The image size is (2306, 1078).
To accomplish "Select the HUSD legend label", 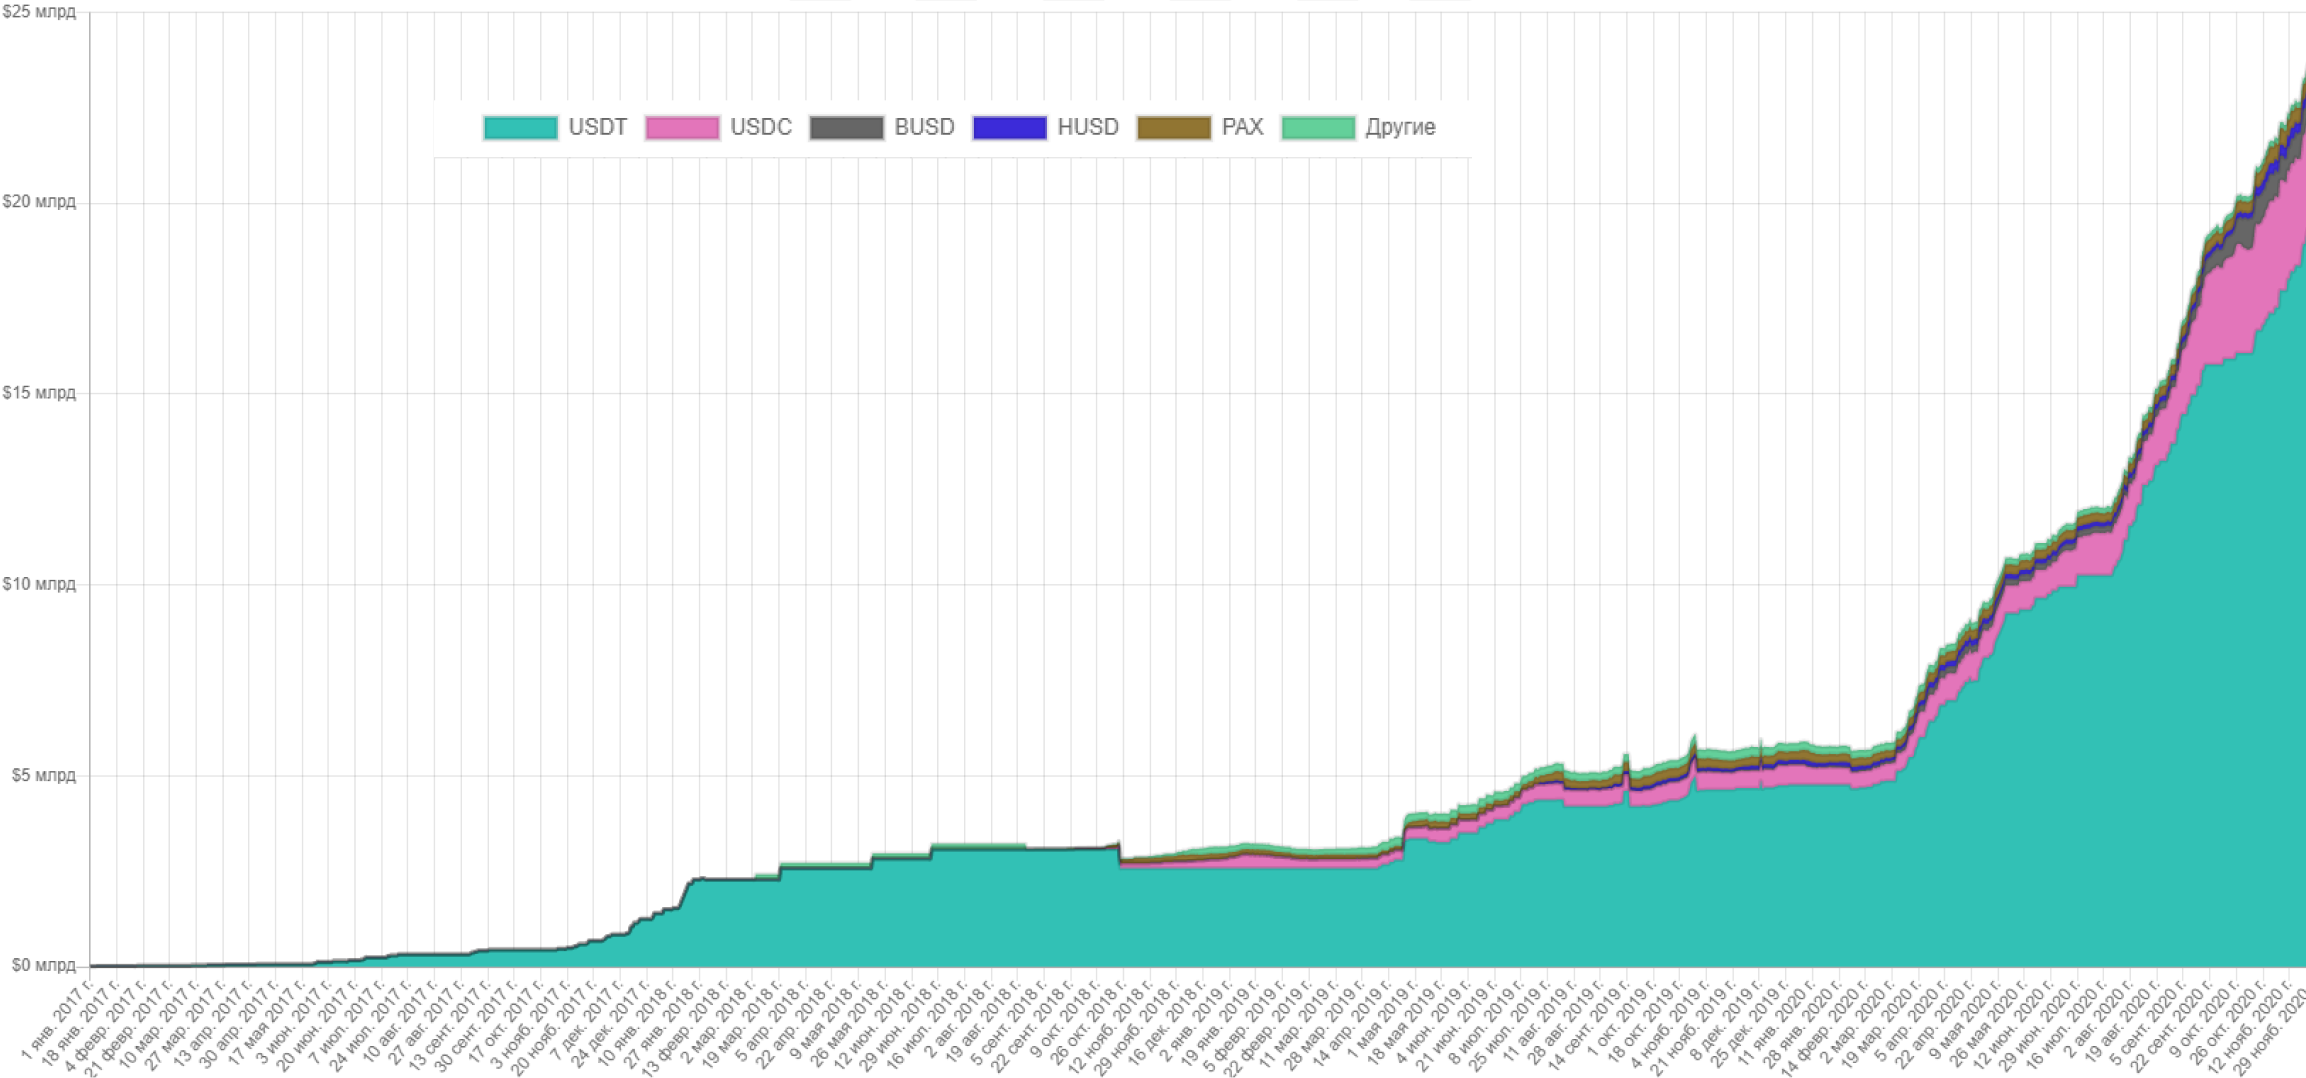I will (x=1088, y=127).
